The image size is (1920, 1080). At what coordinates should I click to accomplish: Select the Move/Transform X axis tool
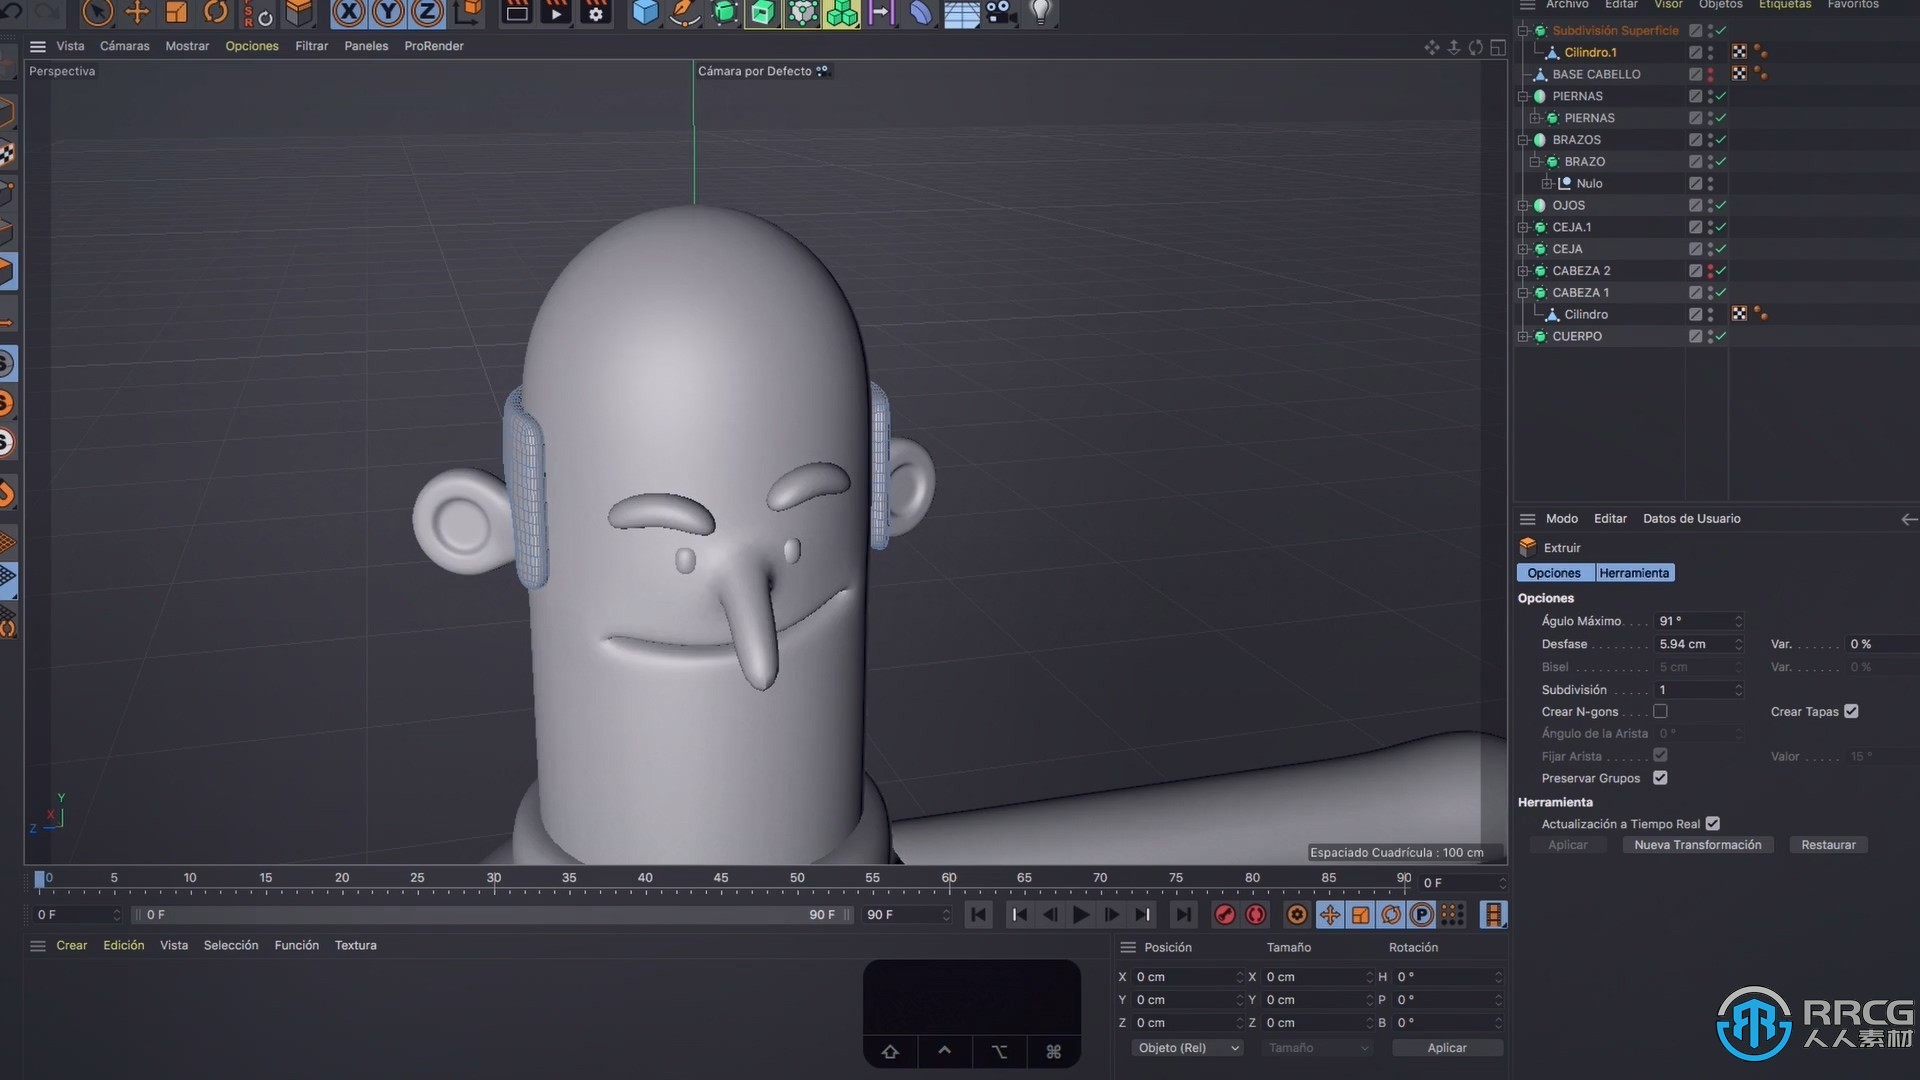point(348,13)
